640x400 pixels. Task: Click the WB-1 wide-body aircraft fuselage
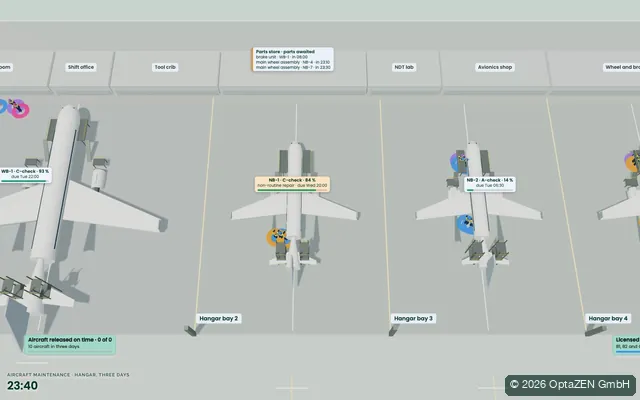55,184
